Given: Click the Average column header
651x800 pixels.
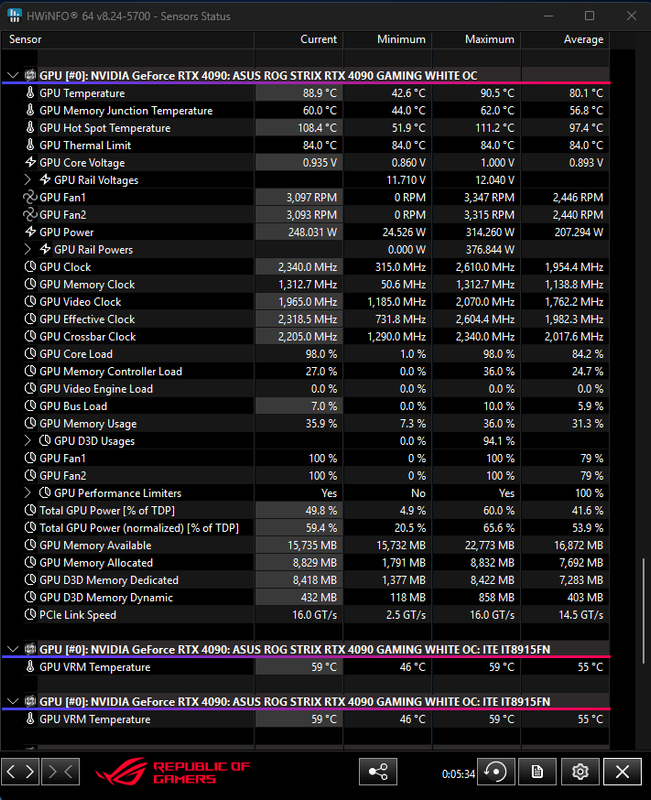Looking at the screenshot, I should pyautogui.click(x=565, y=39).
